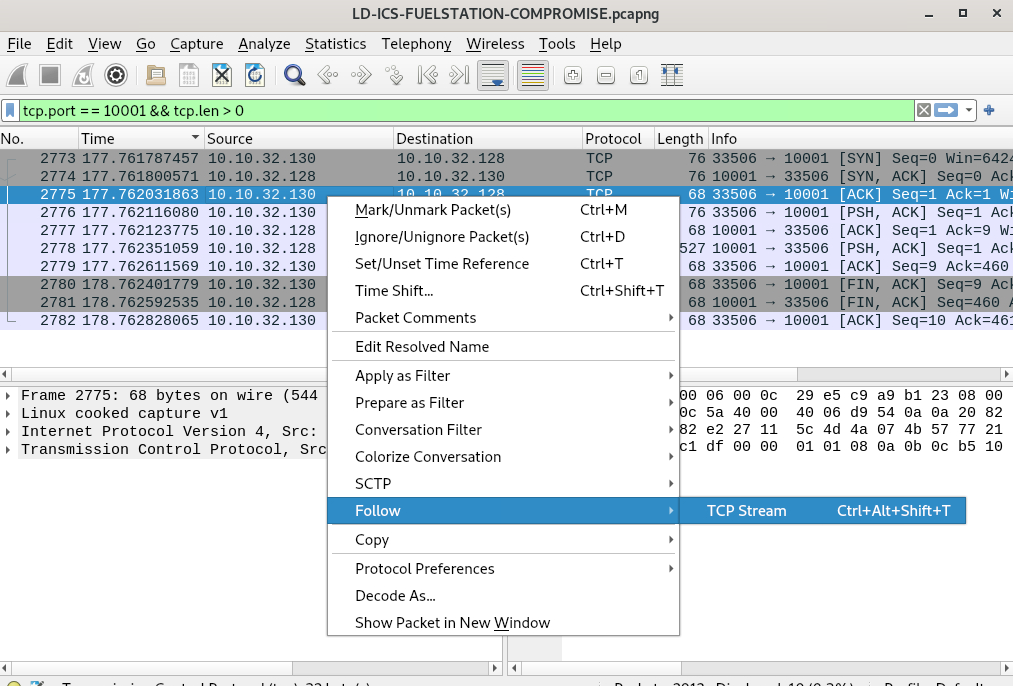Open the filter history dropdown arrow
Image resolution: width=1013 pixels, height=686 pixels.
tap(969, 111)
